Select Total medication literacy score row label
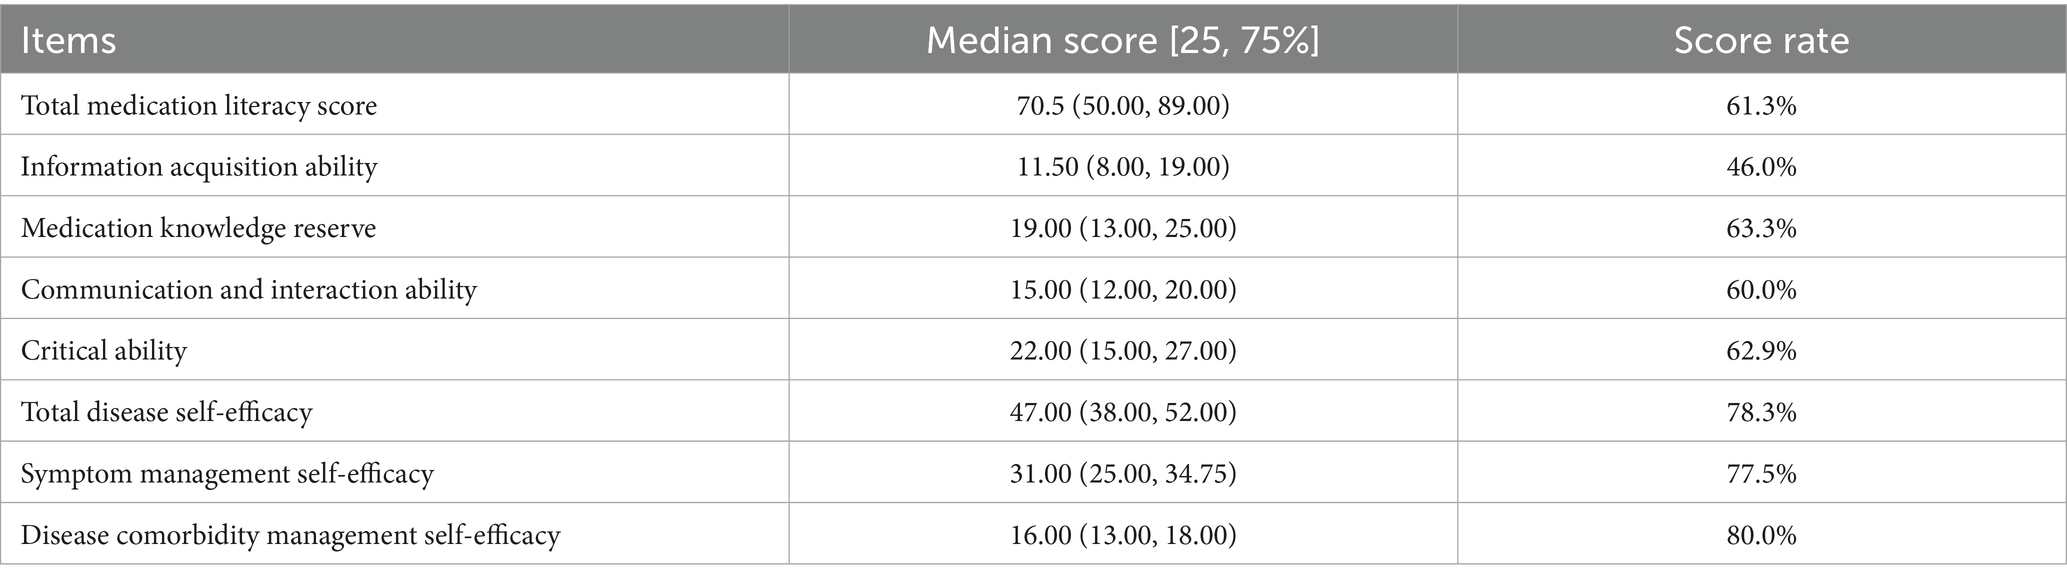The height and width of the screenshot is (582, 2067). click(x=199, y=105)
